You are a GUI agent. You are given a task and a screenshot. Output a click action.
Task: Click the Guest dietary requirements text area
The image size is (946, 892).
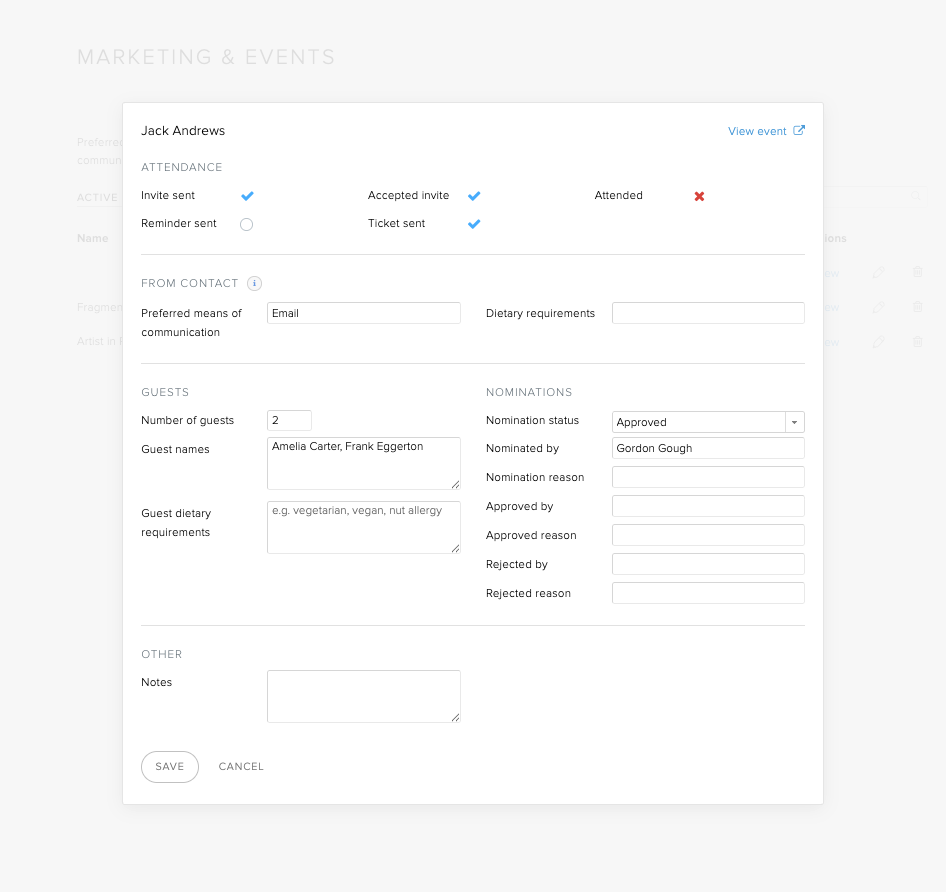pyautogui.click(x=364, y=527)
